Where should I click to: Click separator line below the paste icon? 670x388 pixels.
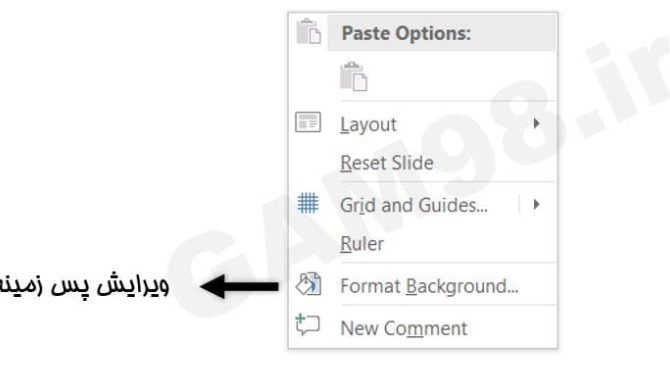448,101
